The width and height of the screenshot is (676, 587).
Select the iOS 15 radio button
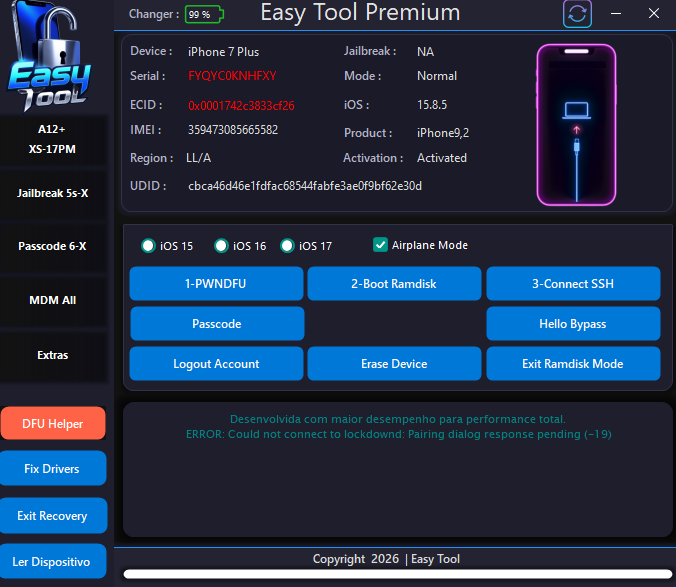(x=148, y=246)
